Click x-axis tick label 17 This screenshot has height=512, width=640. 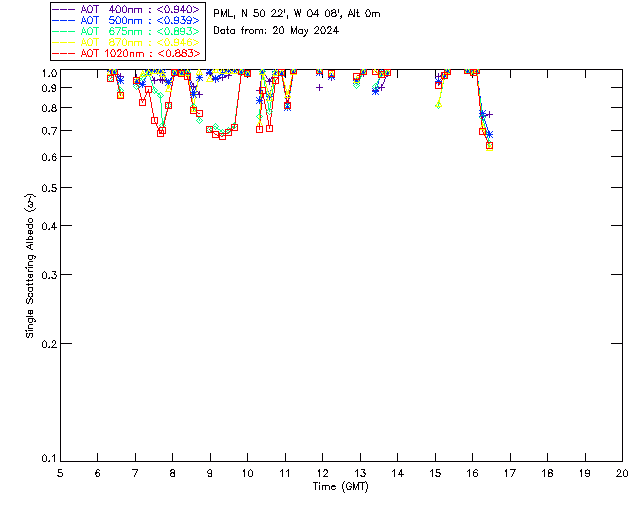point(510,473)
